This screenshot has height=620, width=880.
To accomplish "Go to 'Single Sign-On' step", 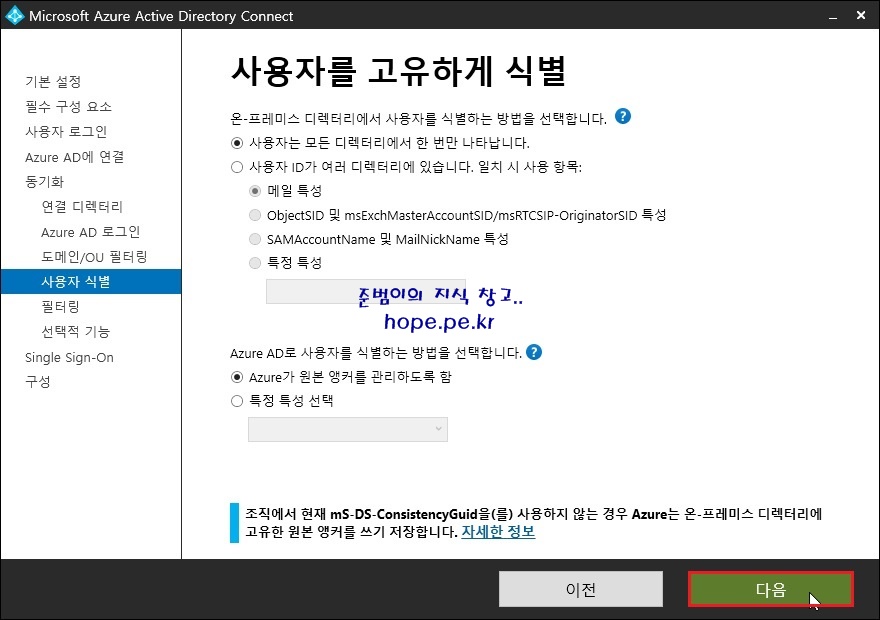I will pos(69,357).
